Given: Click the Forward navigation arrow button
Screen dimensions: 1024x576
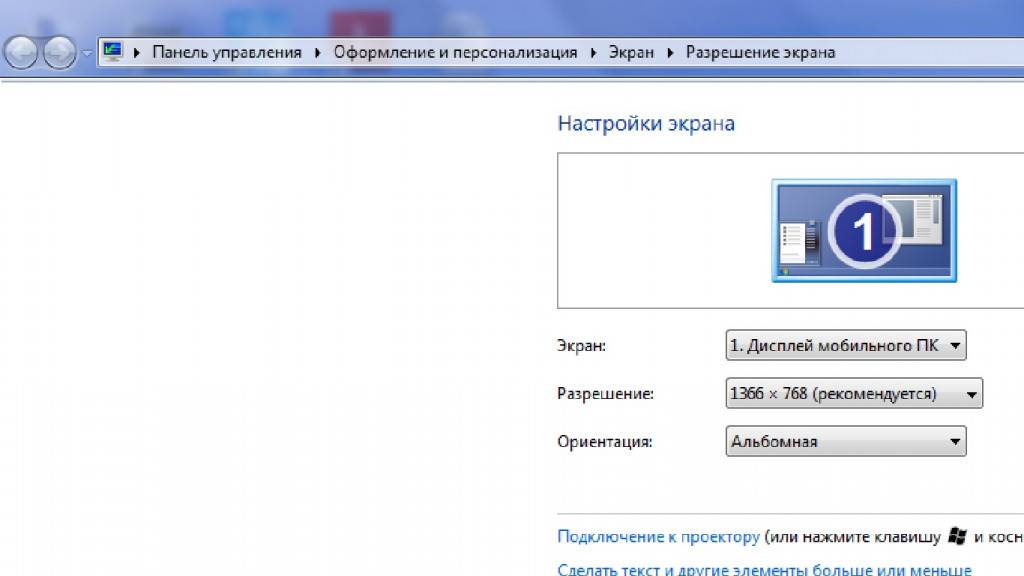Looking at the screenshot, I should pyautogui.click(x=59, y=52).
